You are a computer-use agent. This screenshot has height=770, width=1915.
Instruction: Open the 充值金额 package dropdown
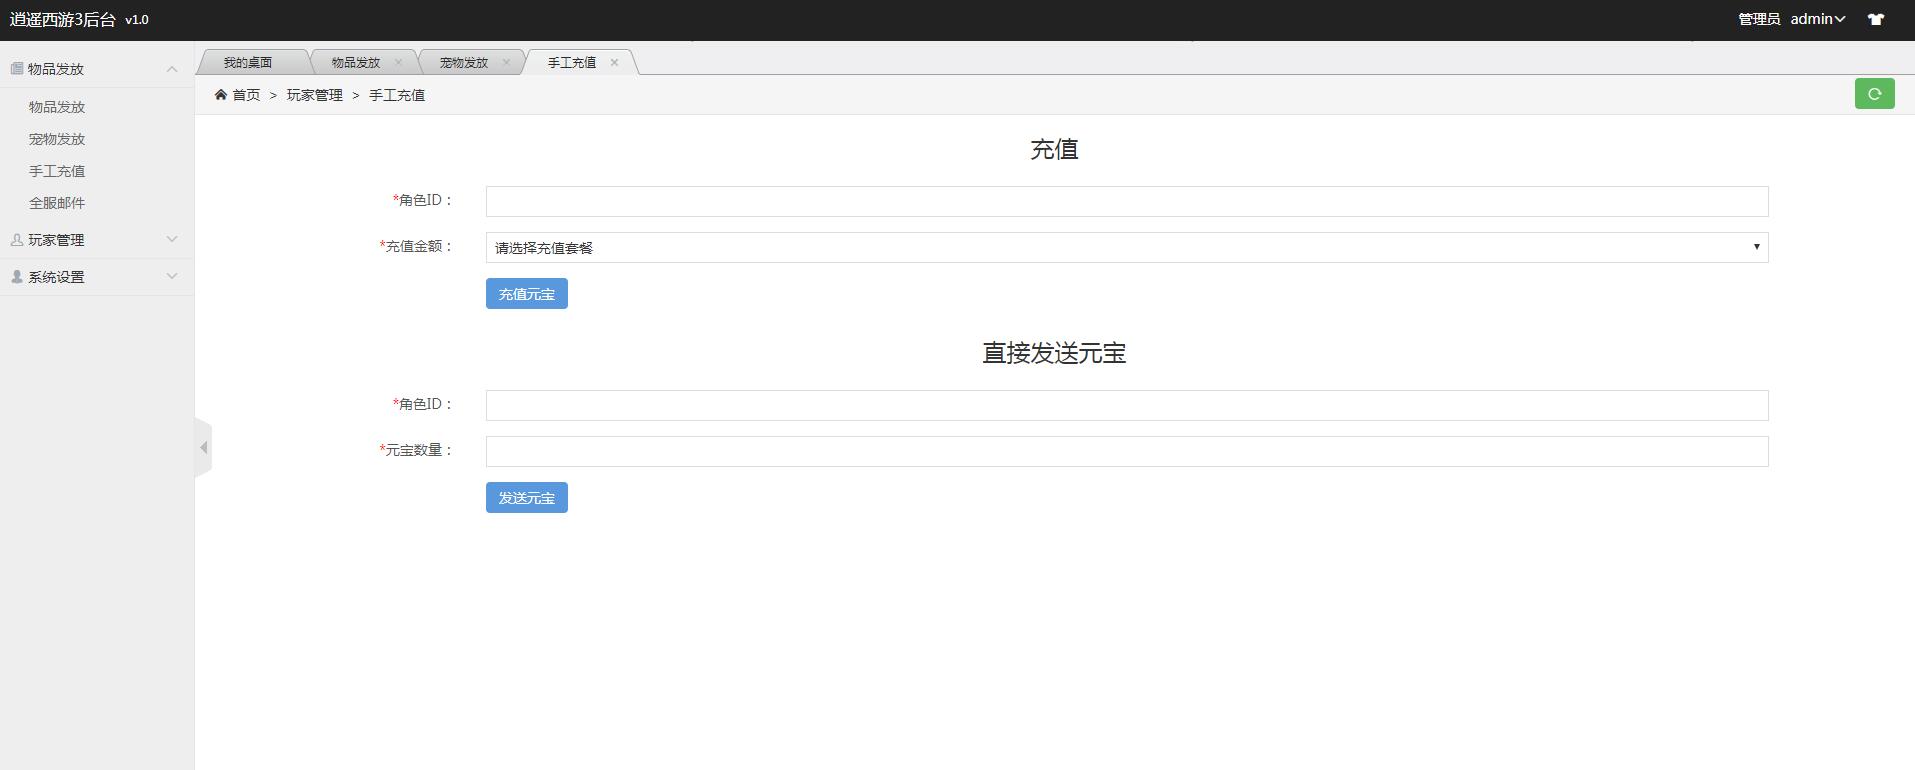point(1126,247)
